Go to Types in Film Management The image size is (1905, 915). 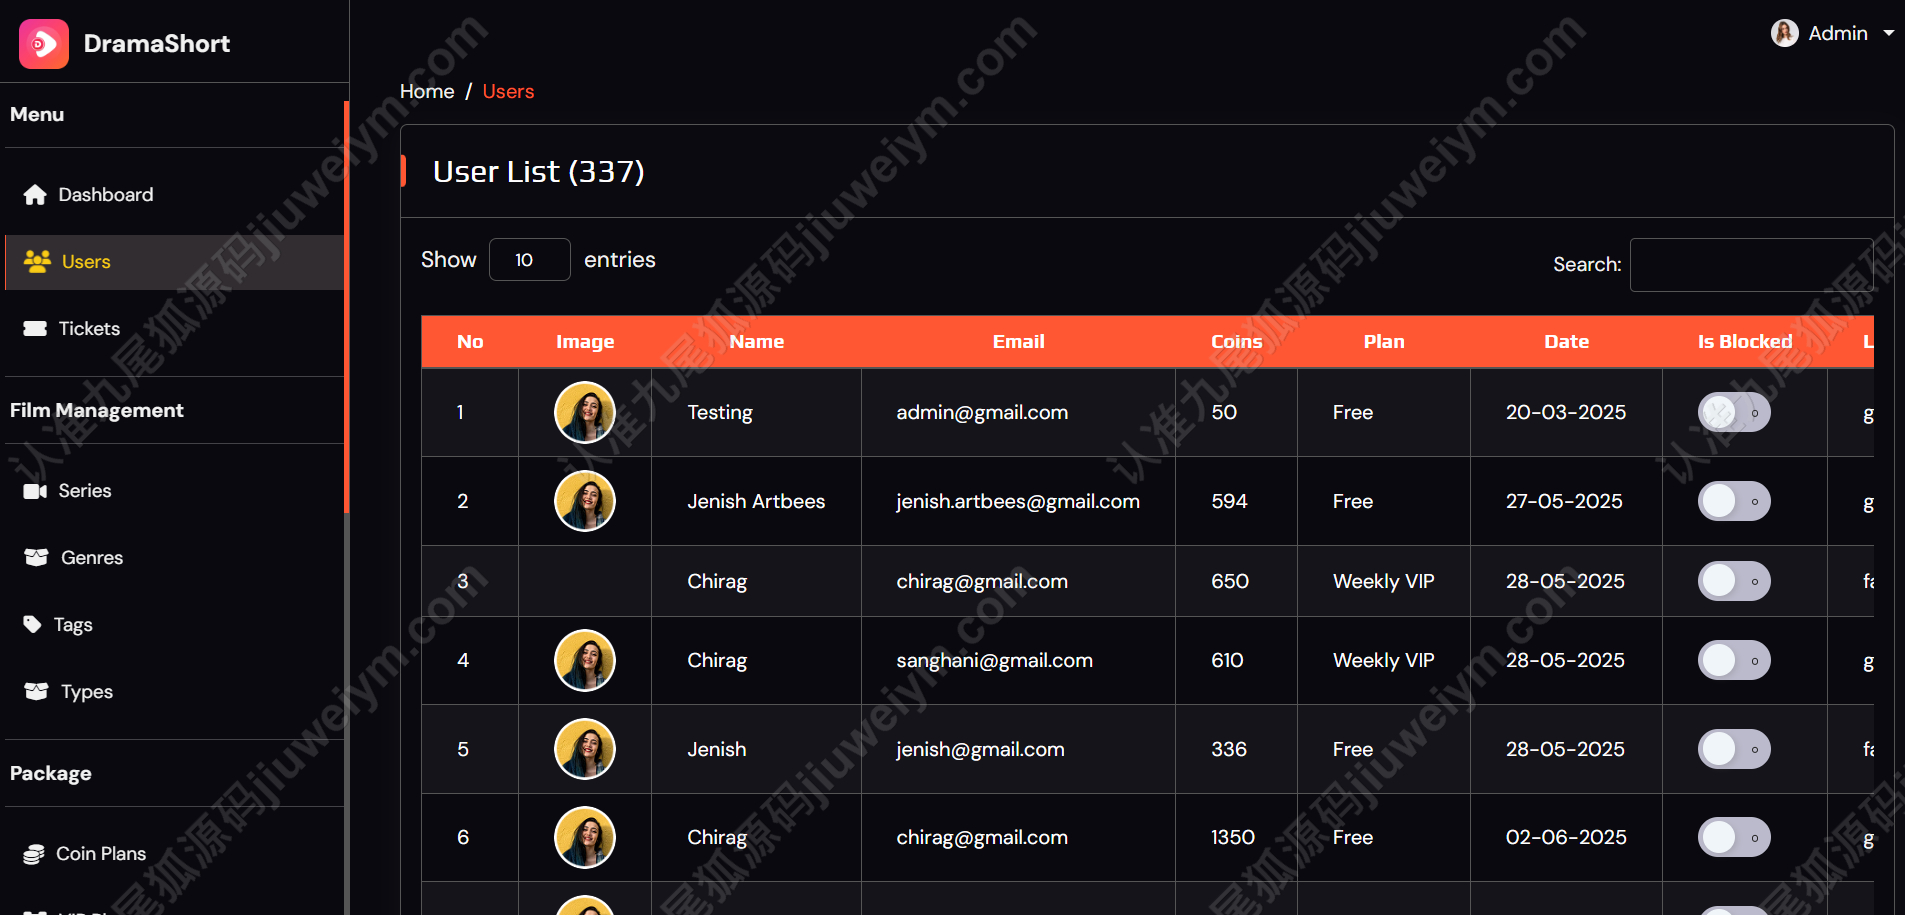[x=175, y=692]
